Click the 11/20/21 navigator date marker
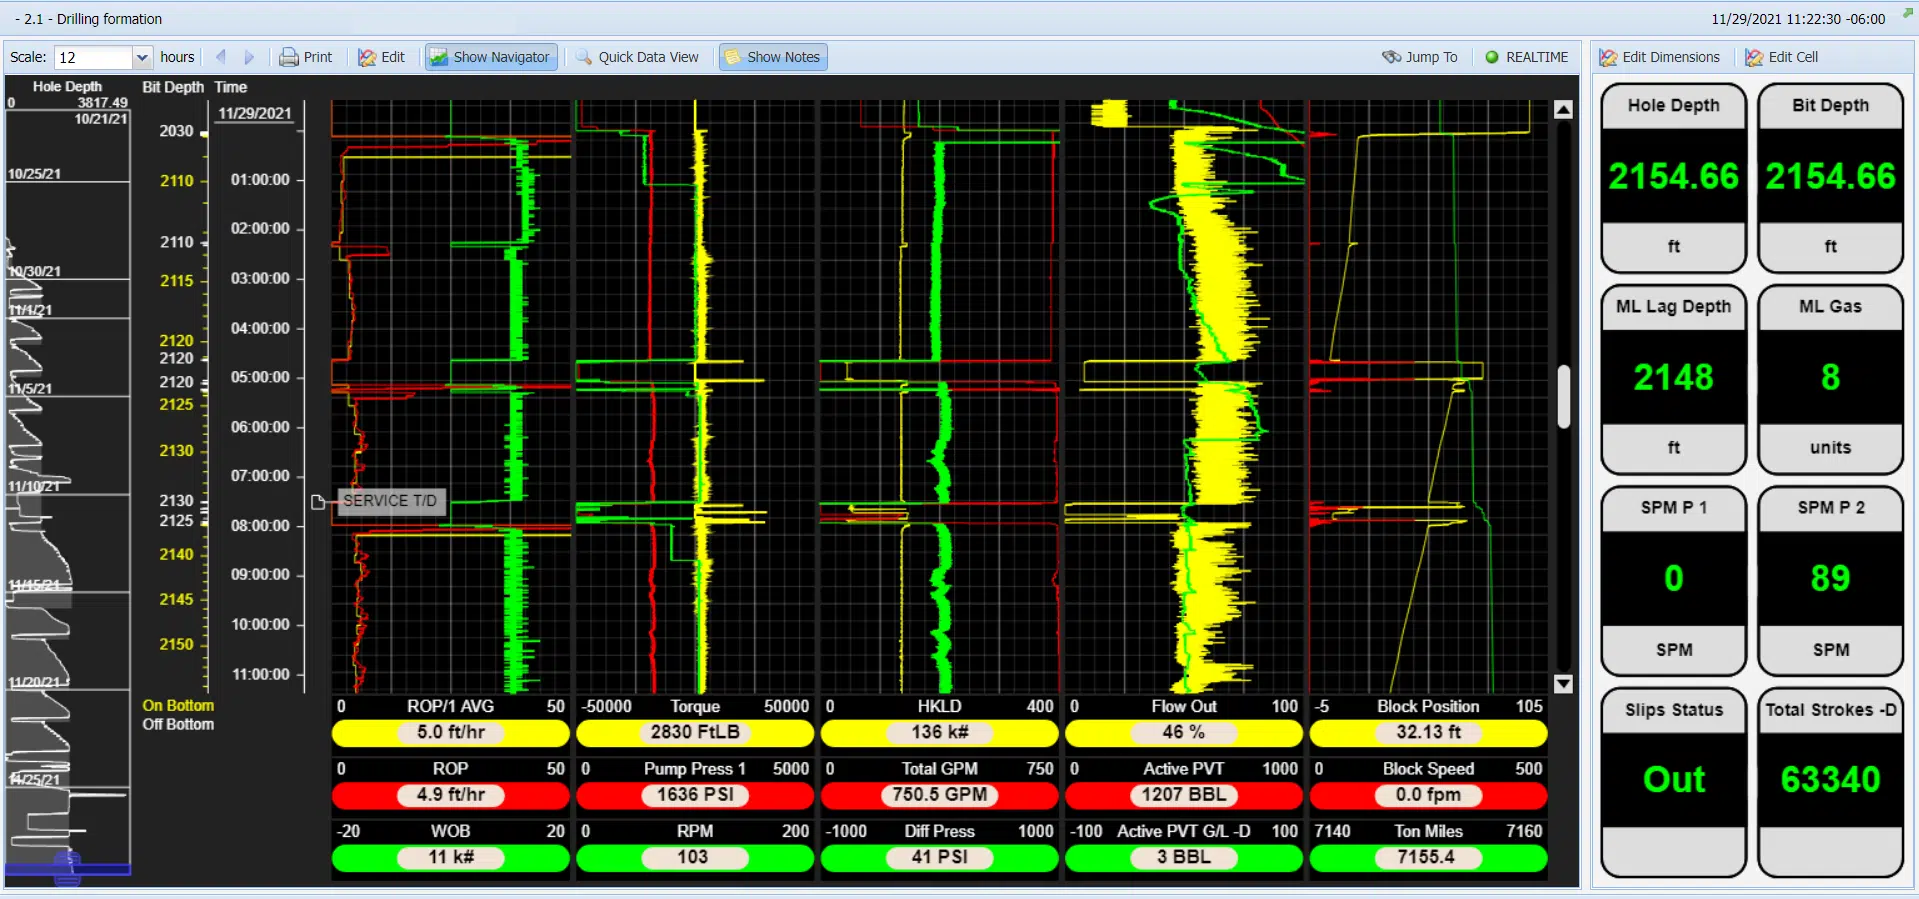The height and width of the screenshot is (899, 1919). pos(34,682)
